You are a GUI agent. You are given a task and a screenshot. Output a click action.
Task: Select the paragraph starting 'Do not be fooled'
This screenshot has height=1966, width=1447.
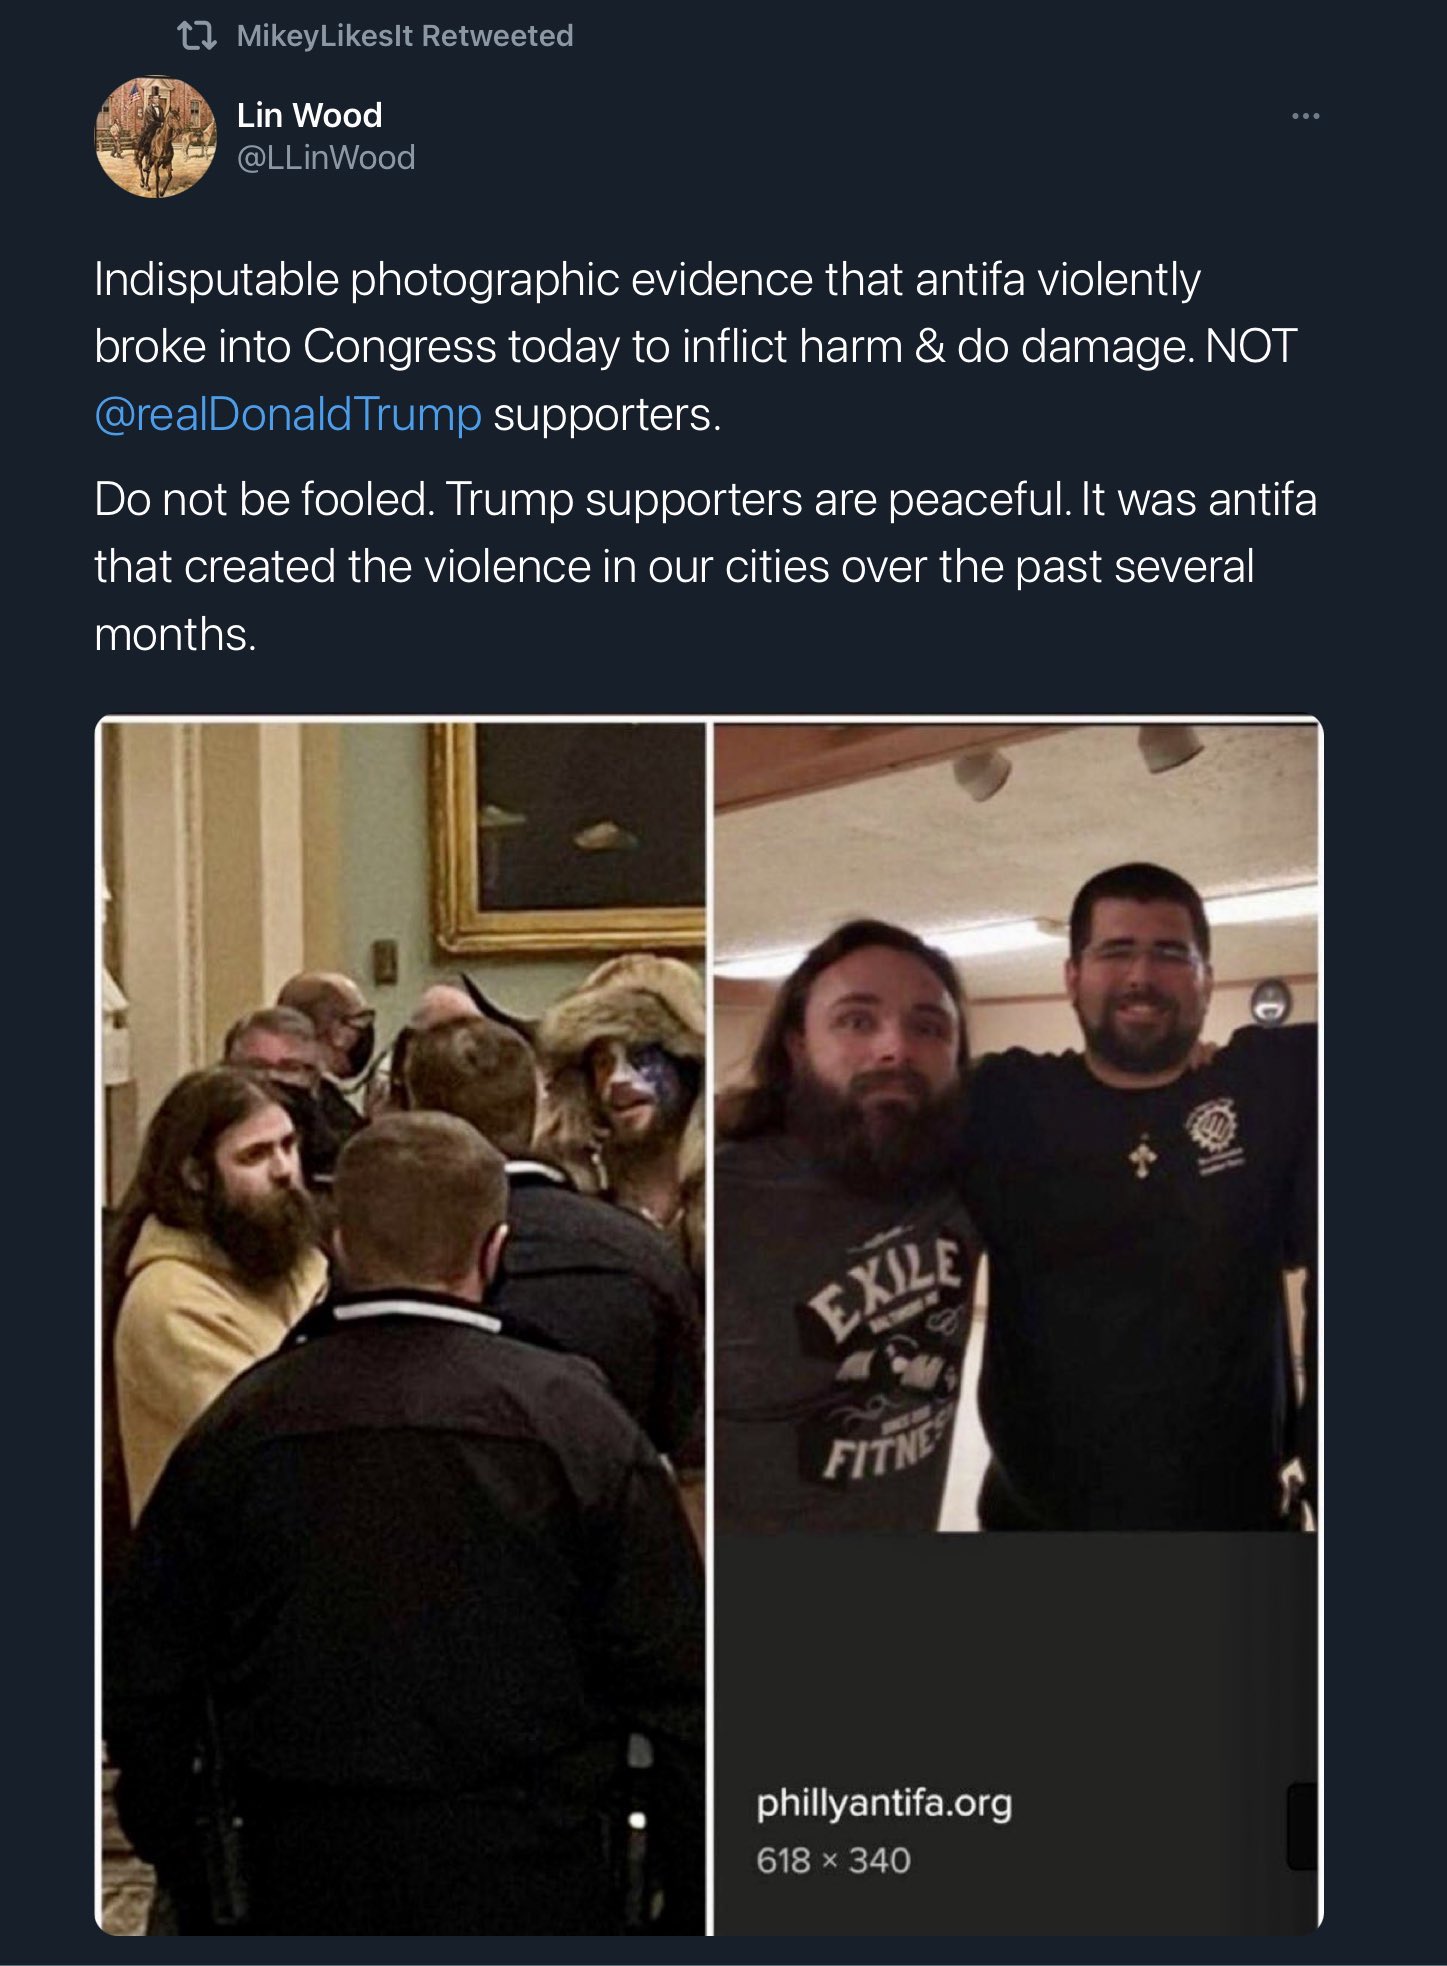point(705,566)
